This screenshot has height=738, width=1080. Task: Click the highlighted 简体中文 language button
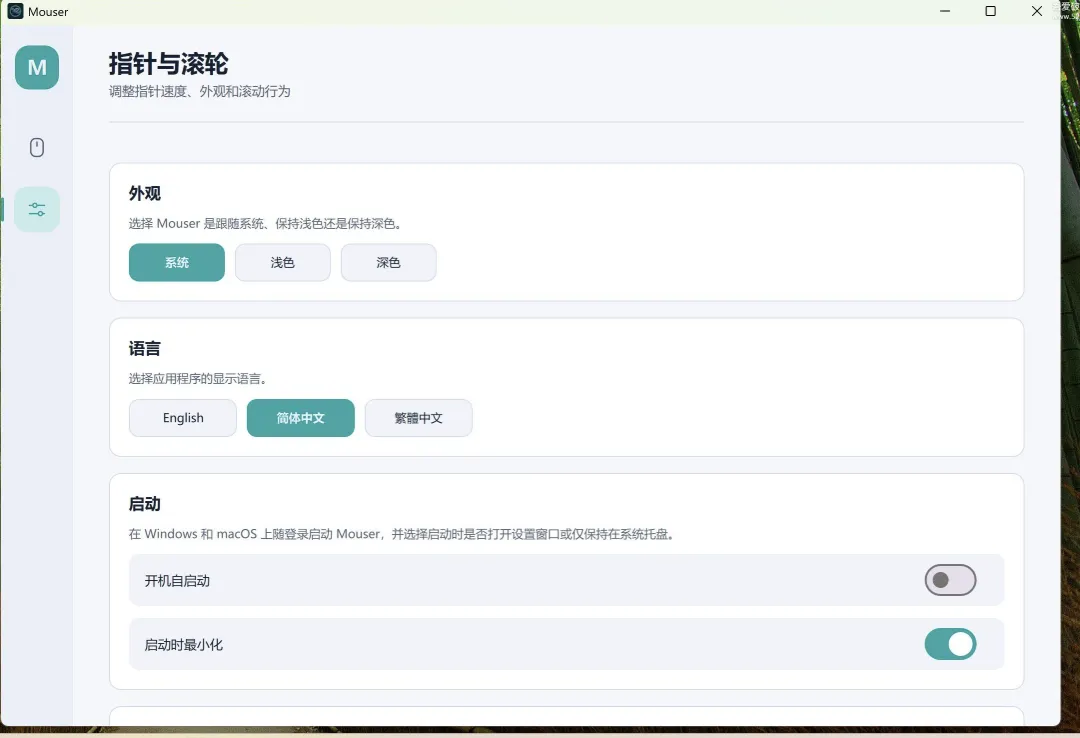tap(300, 417)
